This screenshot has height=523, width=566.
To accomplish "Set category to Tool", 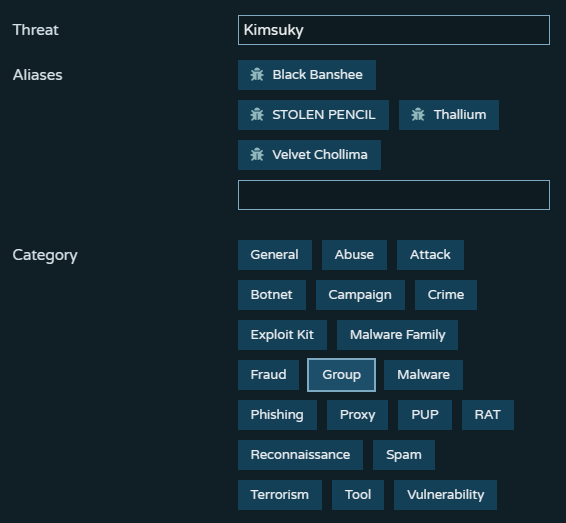I will pos(358,495).
